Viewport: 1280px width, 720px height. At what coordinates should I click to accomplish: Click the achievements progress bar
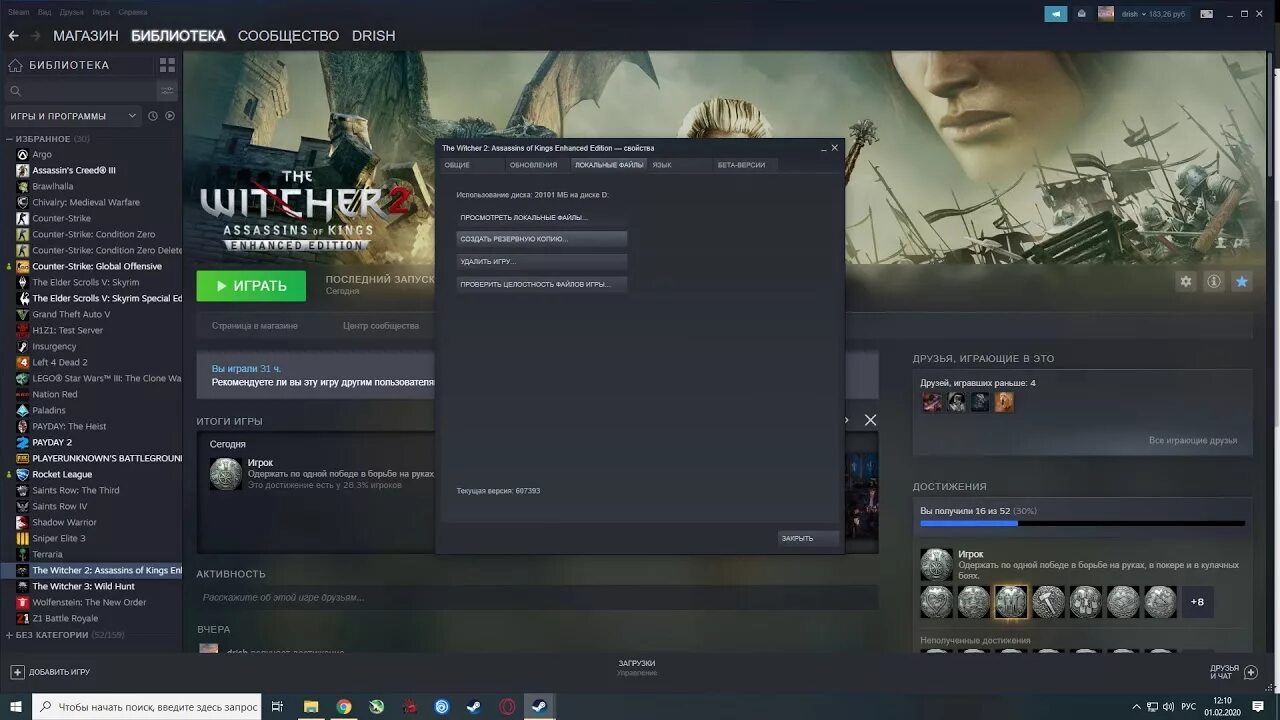pos(1082,523)
